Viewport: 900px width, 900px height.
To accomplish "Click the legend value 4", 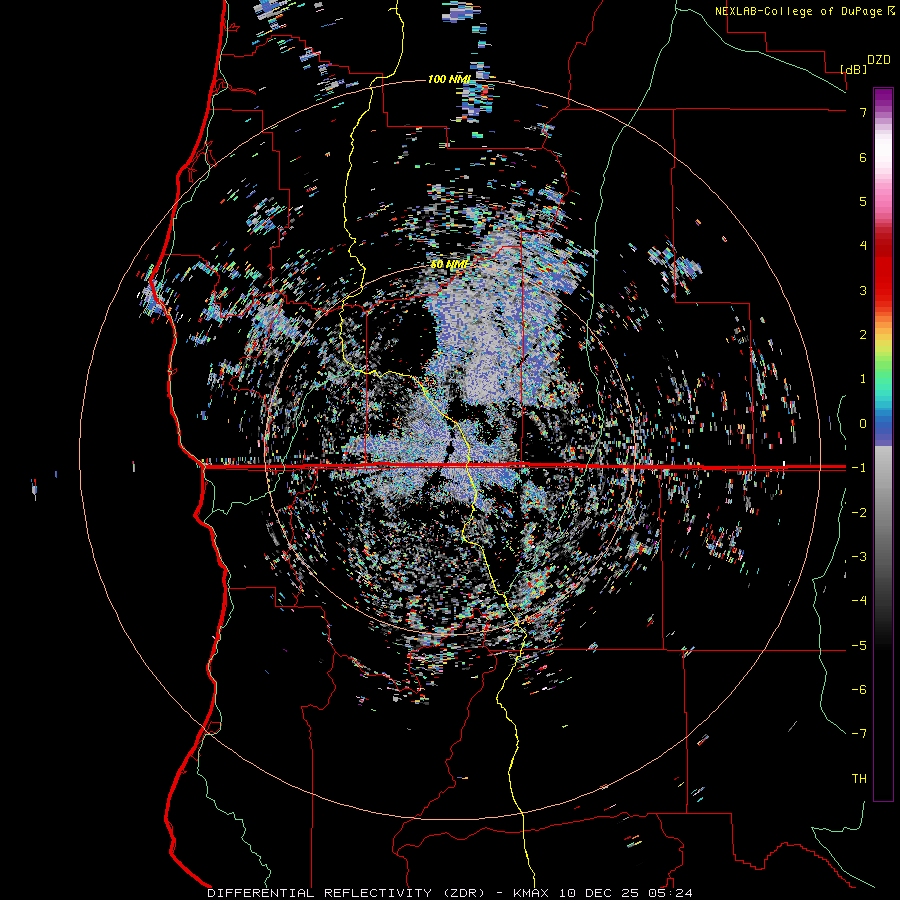I will (863, 246).
